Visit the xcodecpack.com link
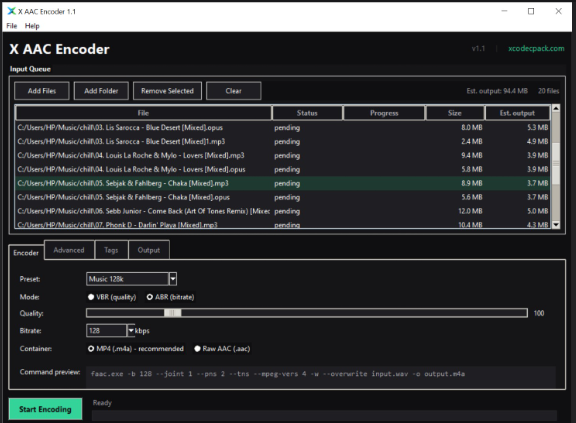 (x=536, y=48)
